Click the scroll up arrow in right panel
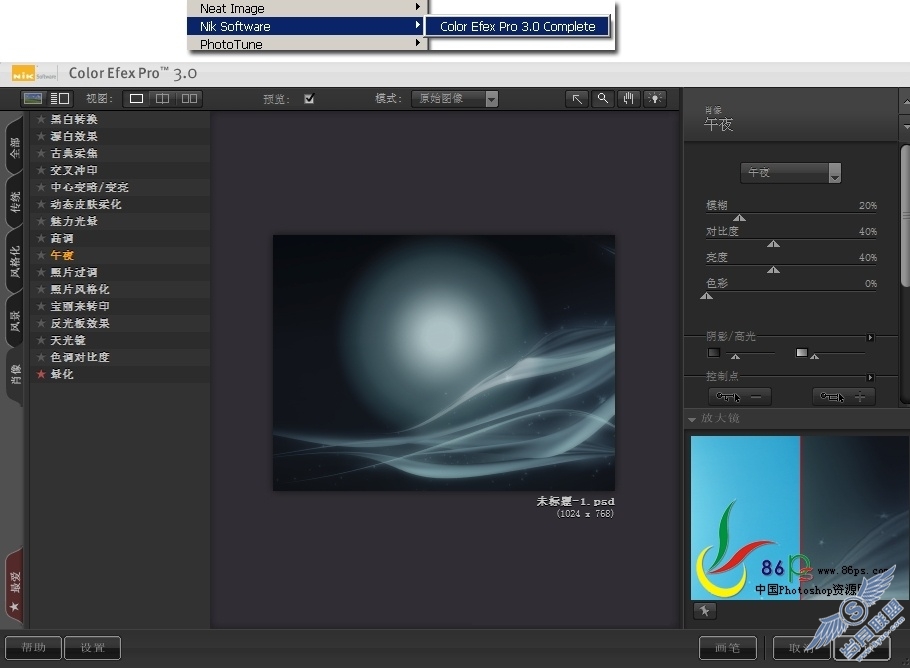Image resolution: width=910 pixels, height=668 pixels. click(x=905, y=102)
